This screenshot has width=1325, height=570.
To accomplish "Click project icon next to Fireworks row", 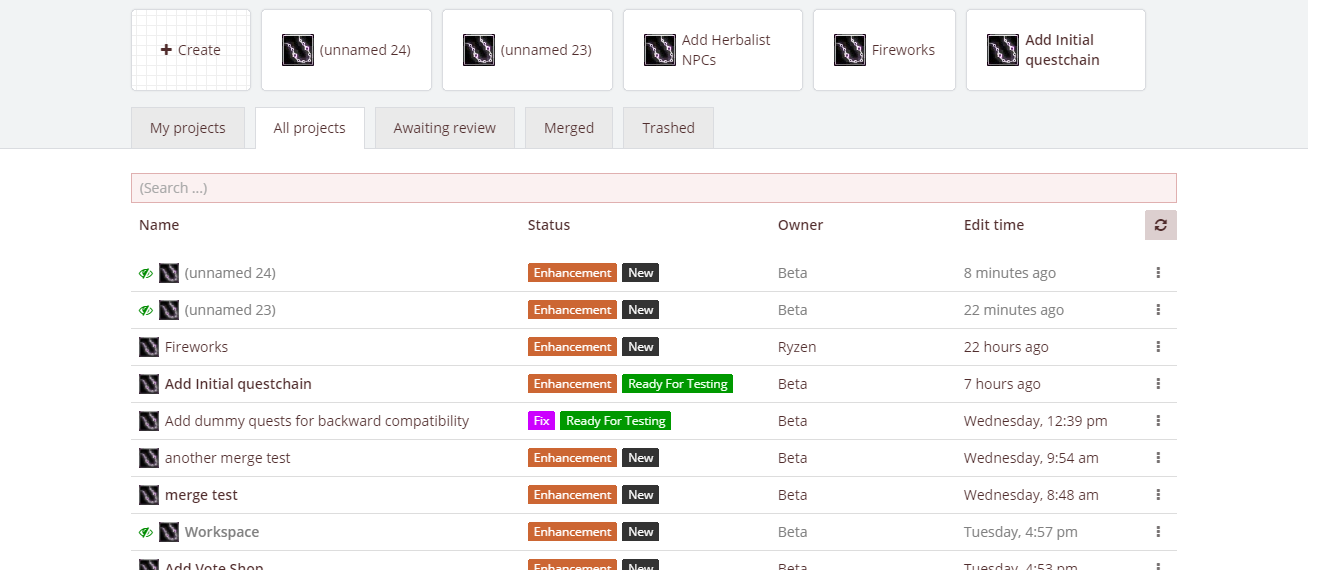I will click(x=149, y=347).
